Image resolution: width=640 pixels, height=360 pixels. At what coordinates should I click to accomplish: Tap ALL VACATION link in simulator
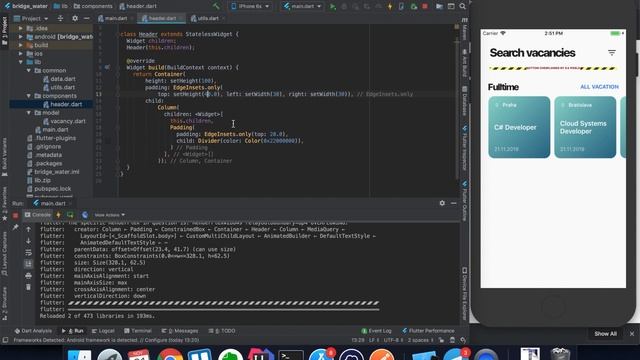[x=599, y=87]
